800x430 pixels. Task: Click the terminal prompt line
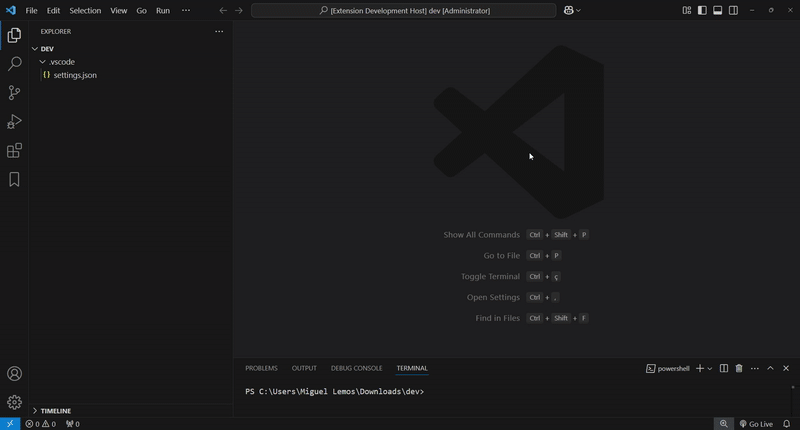pos(334,392)
